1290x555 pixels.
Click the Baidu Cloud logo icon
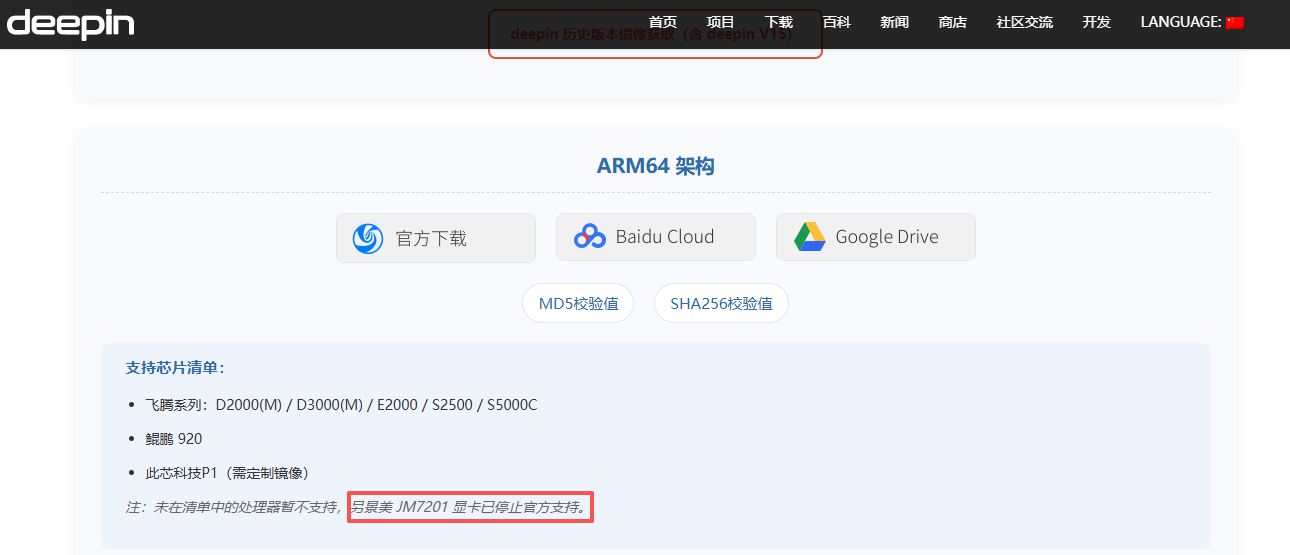[590, 238]
